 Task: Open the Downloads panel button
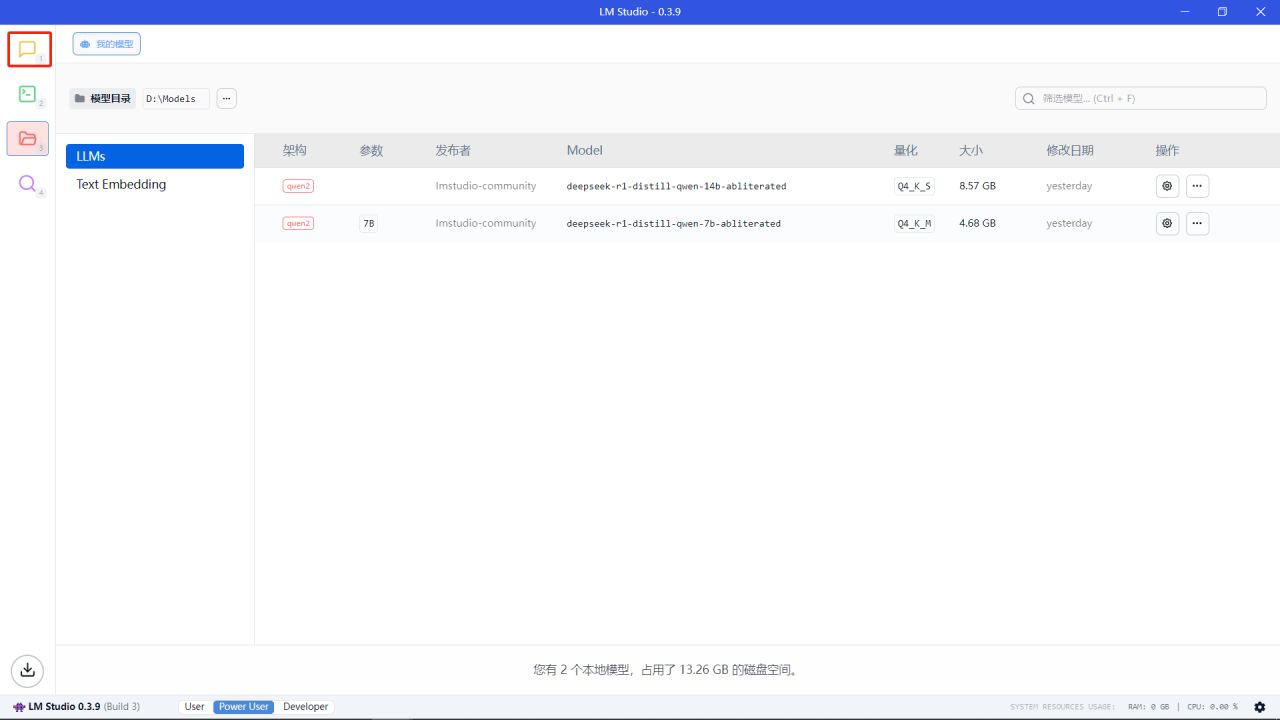28,670
